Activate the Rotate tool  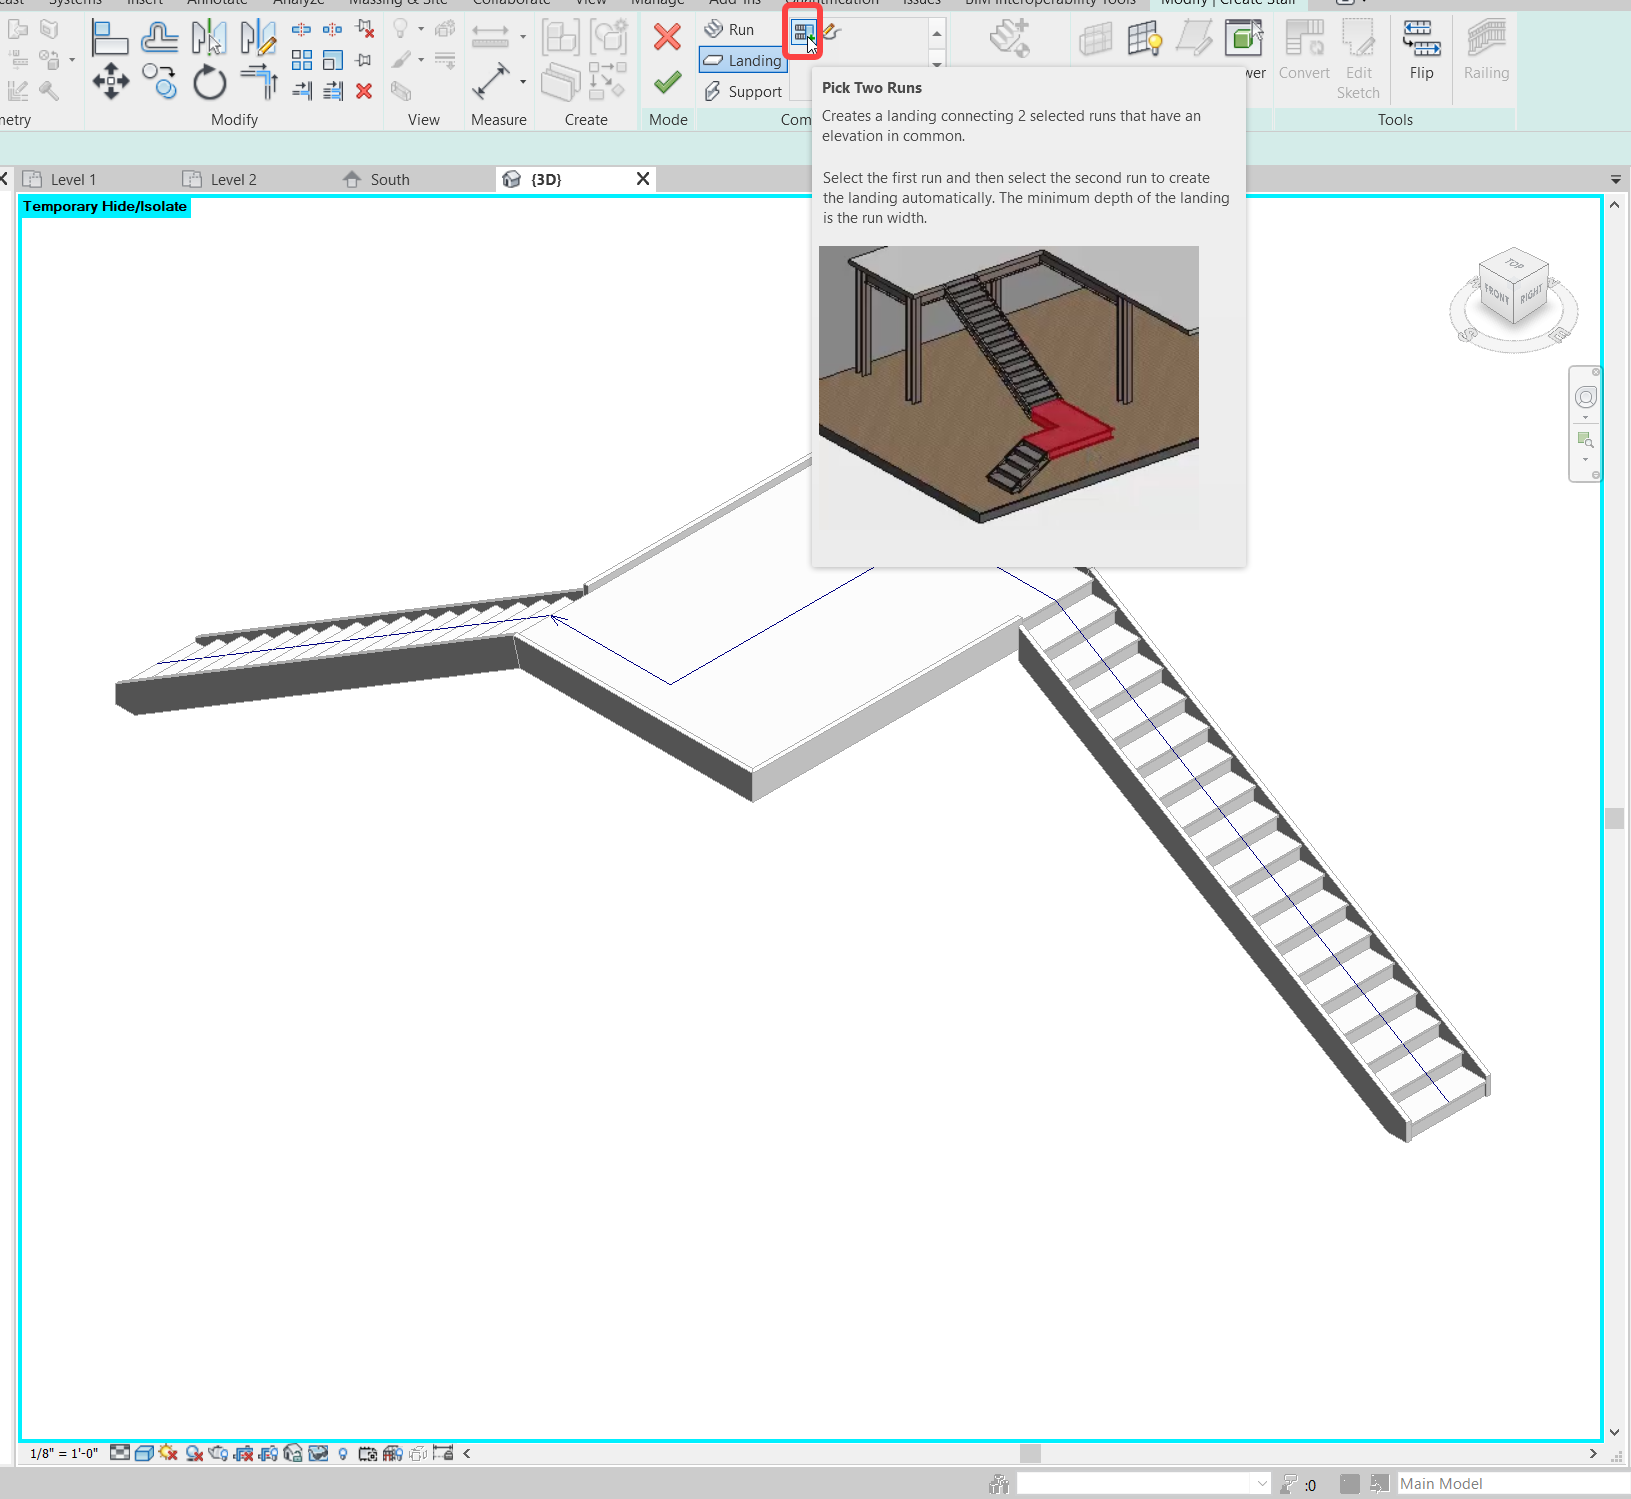click(x=209, y=82)
